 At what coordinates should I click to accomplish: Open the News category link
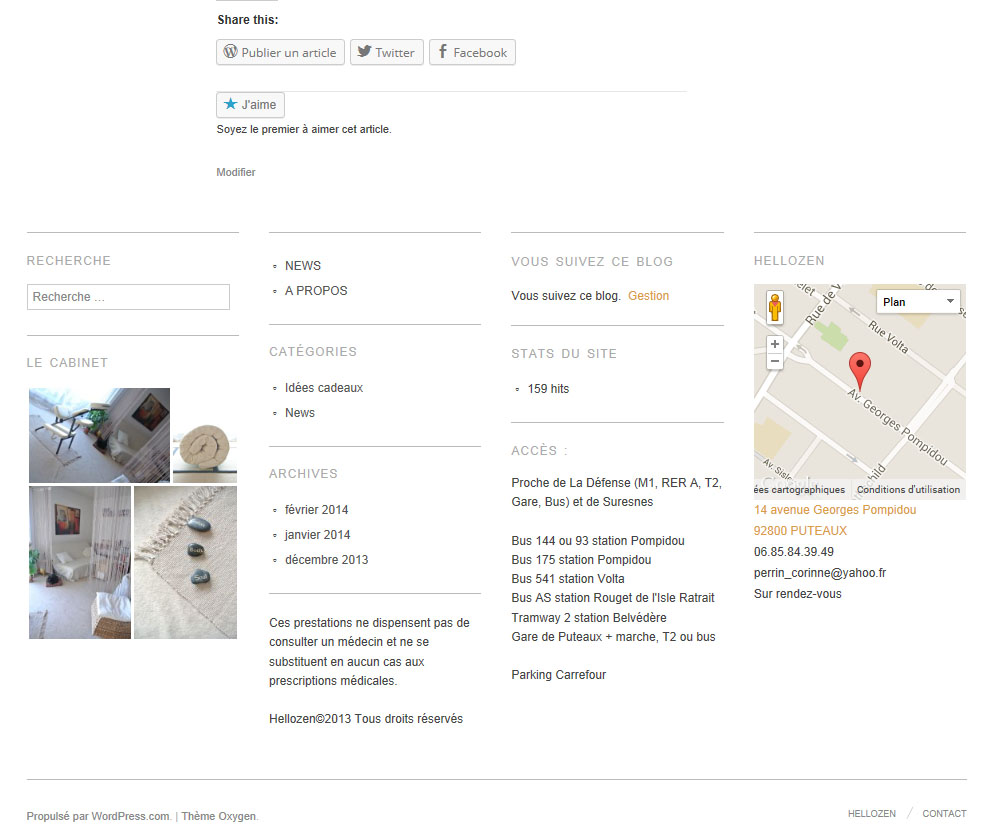pyautogui.click(x=300, y=413)
